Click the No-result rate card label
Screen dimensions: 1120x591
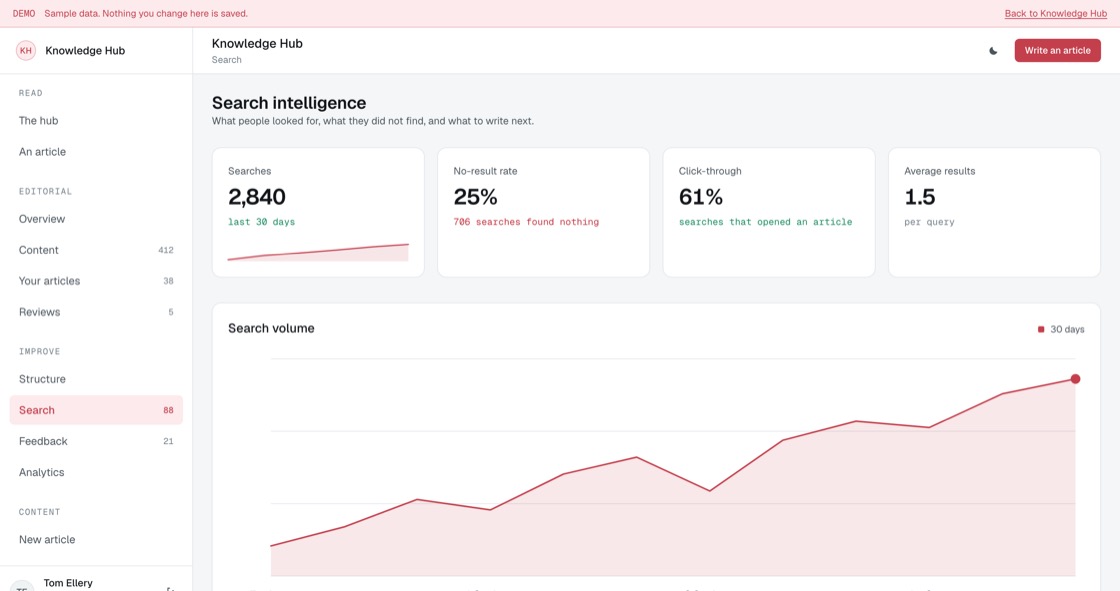pos(485,172)
